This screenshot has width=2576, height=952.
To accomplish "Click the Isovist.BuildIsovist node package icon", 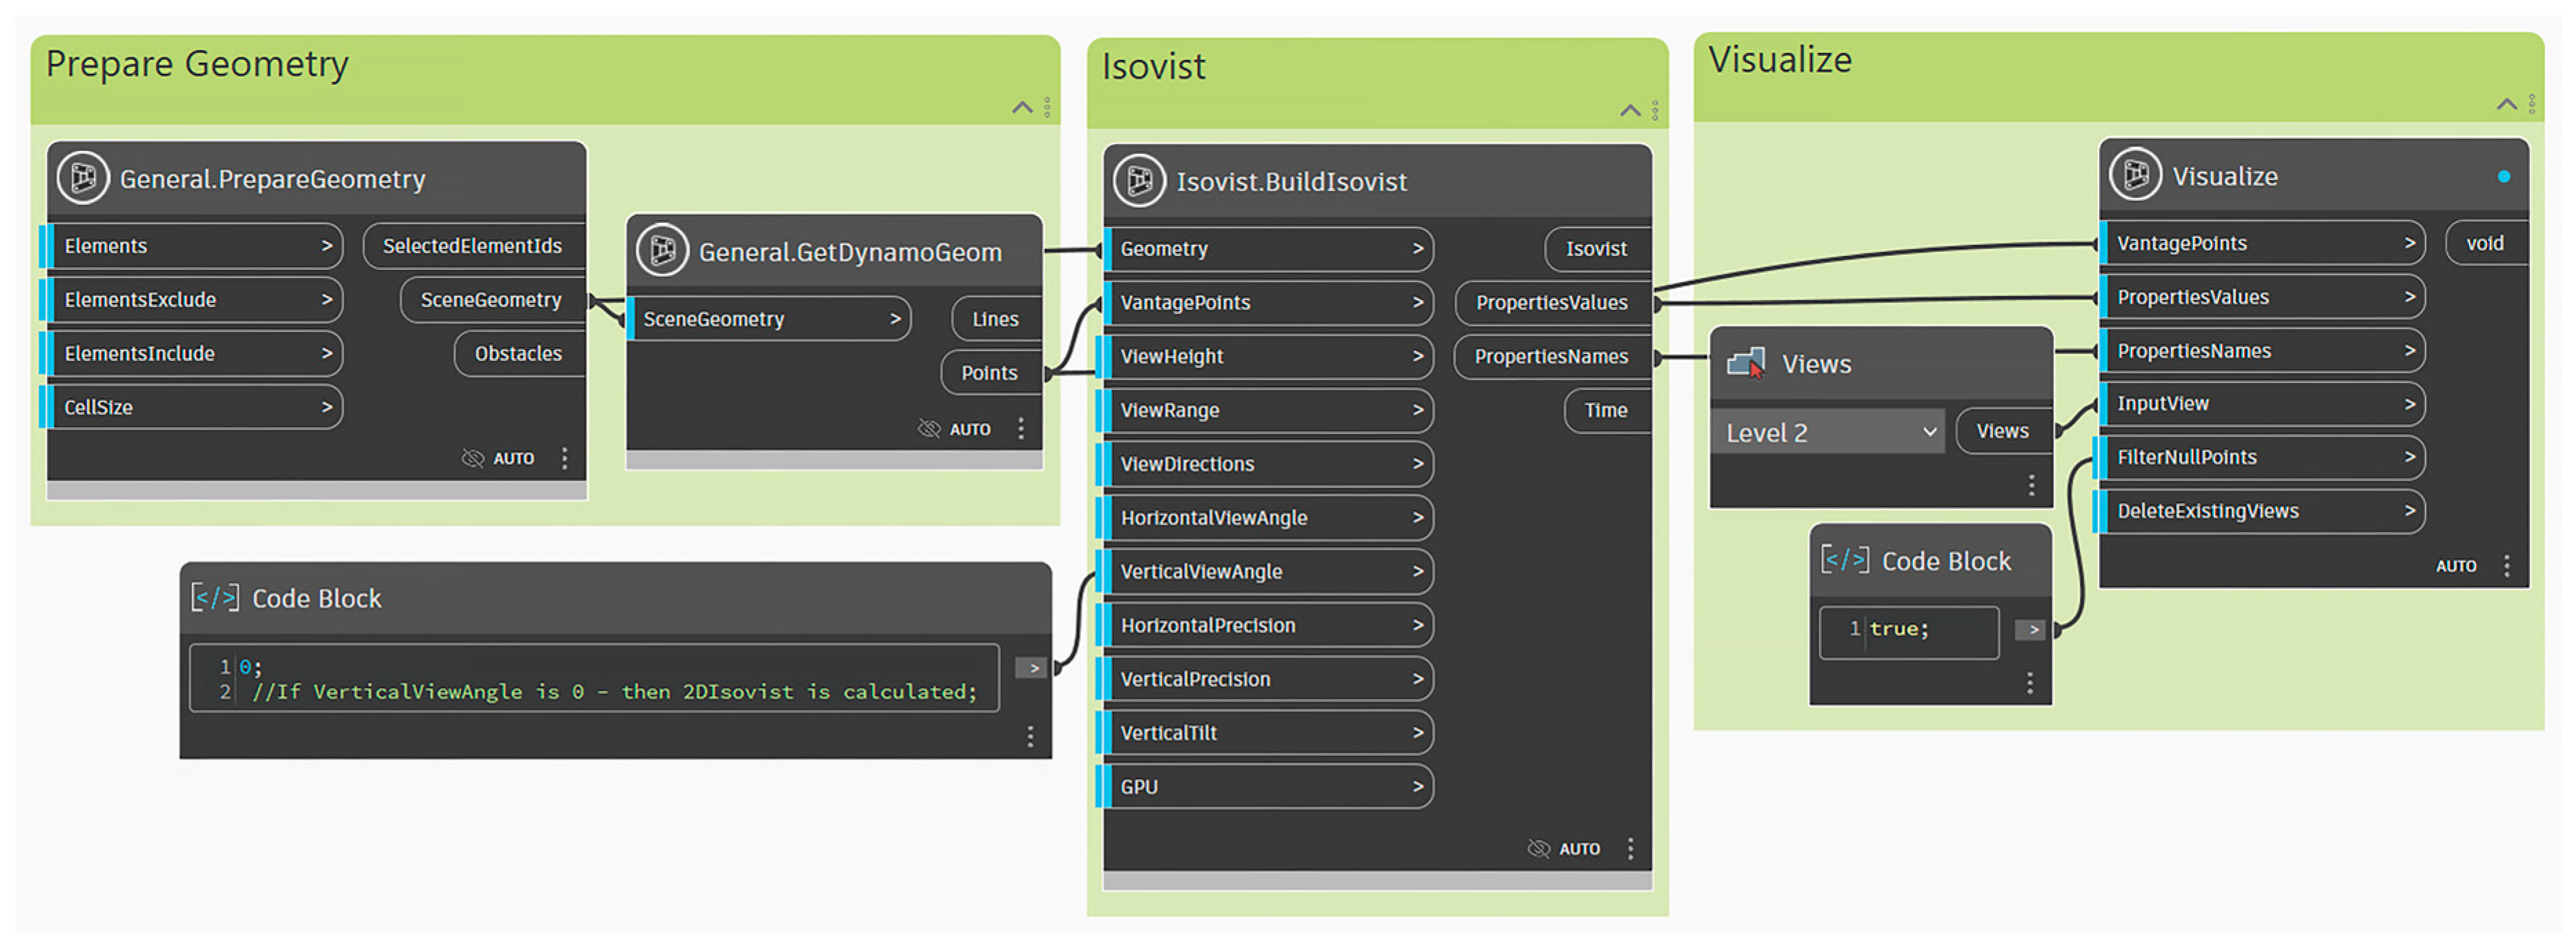I will [1139, 181].
